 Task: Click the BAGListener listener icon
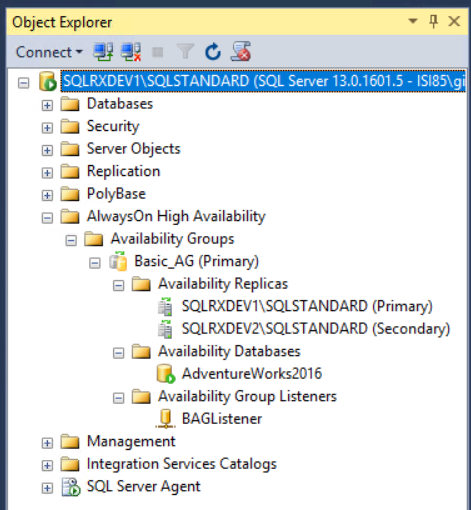point(165,419)
